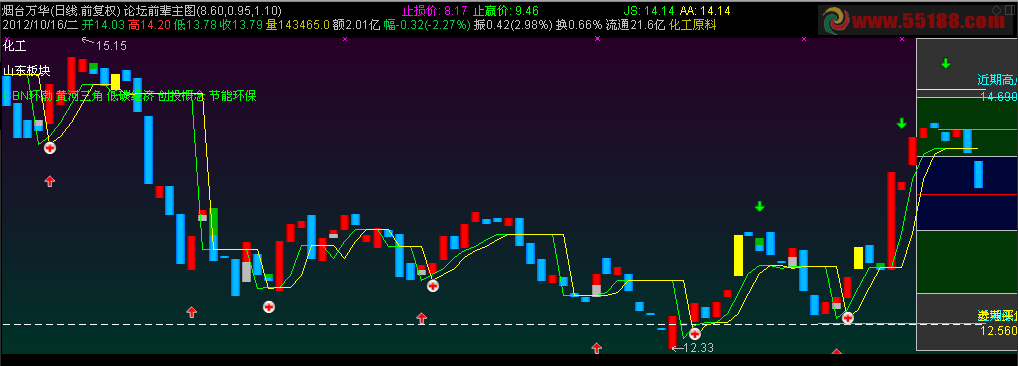Click the 创投概念 concept tag
This screenshot has width=1018, height=366.
(182, 96)
